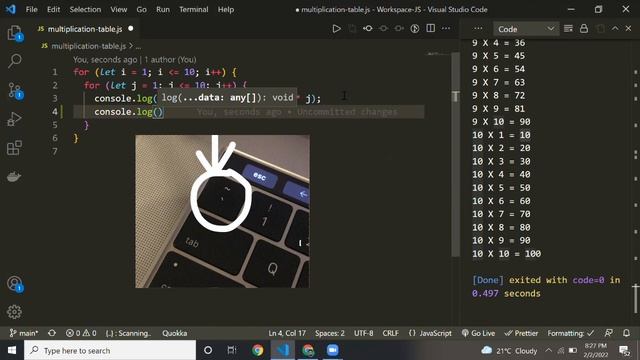The image size is (640, 360).
Task: Click the git blame annotation above line 1
Action: (135, 60)
